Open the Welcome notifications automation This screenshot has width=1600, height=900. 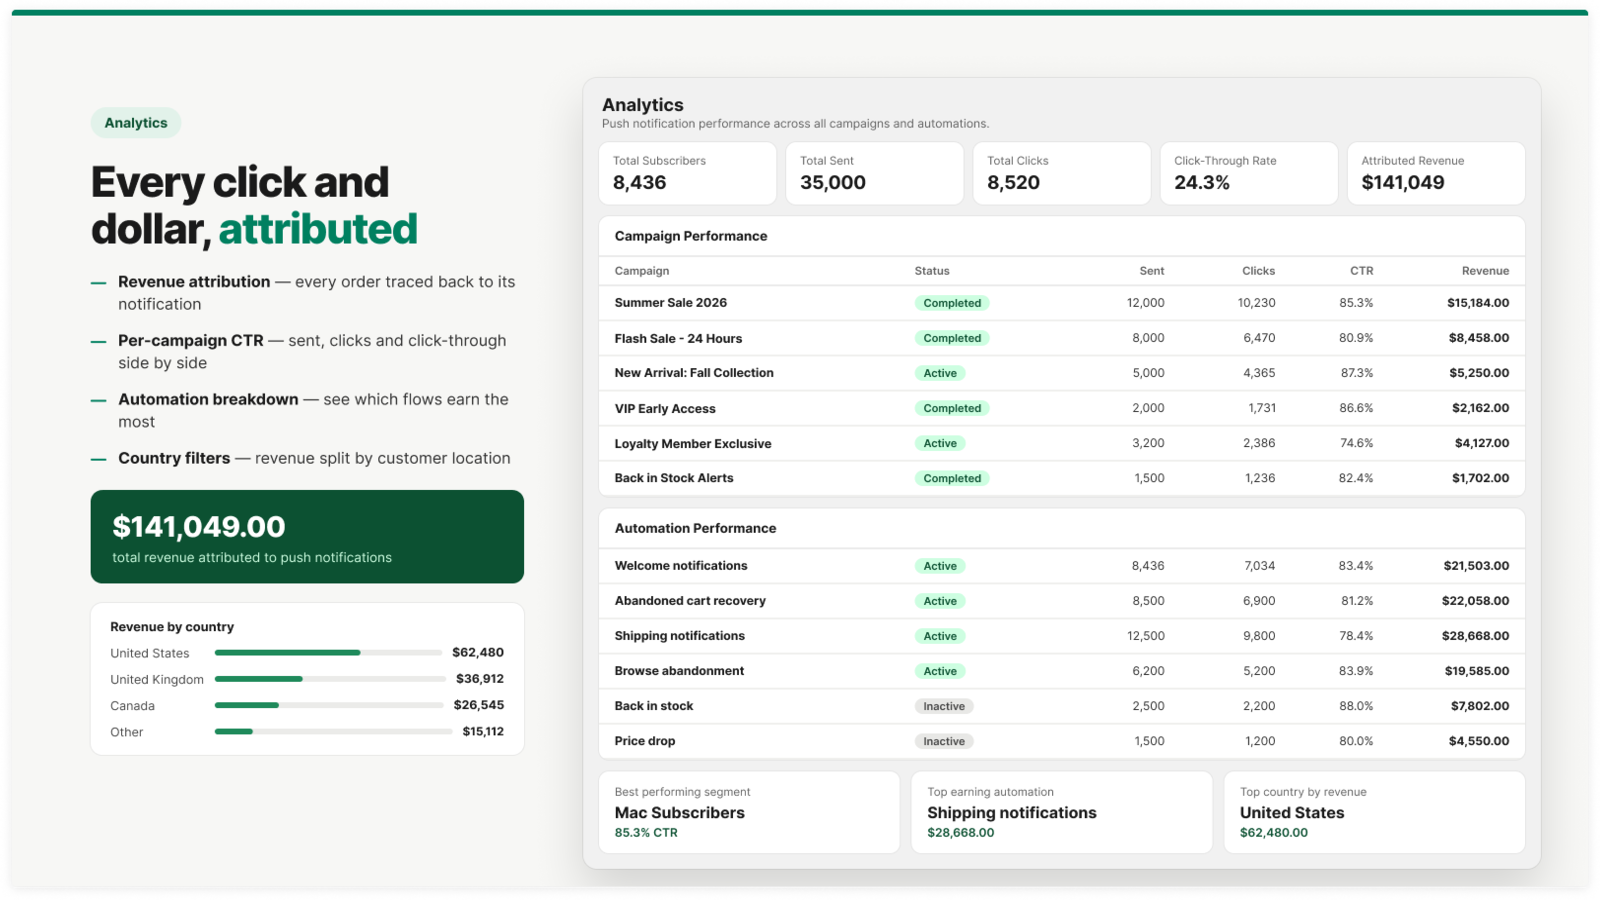click(x=1062, y=566)
